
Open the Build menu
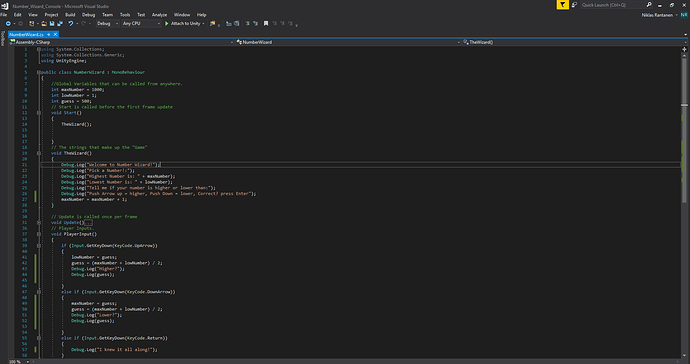click(70, 15)
